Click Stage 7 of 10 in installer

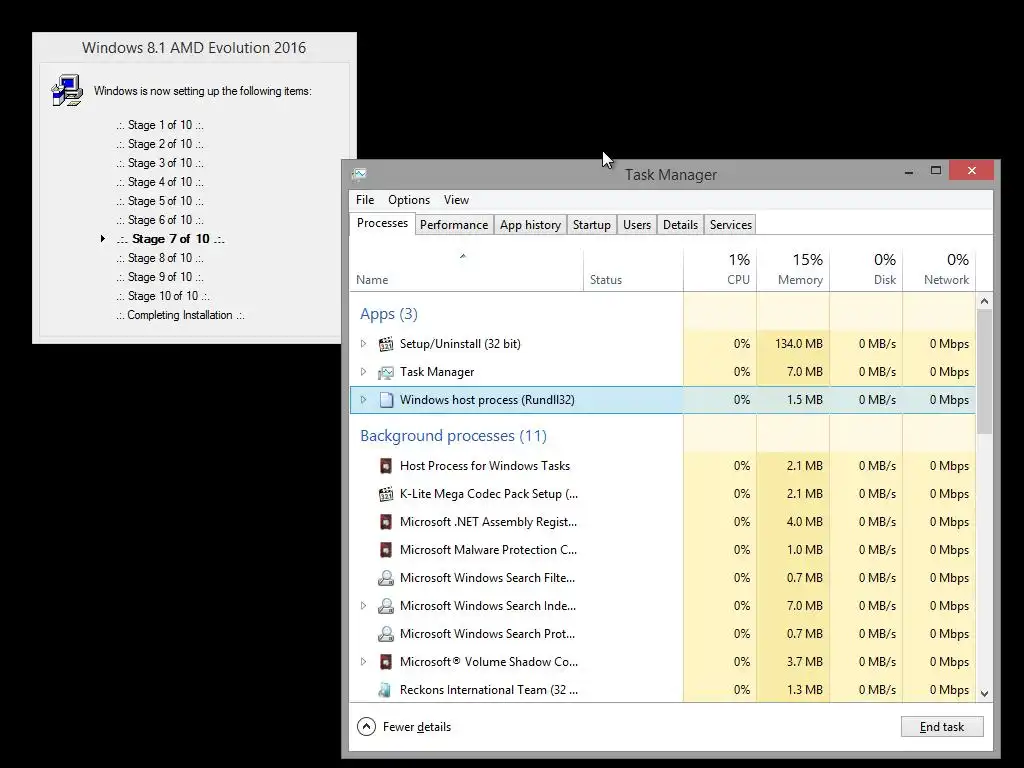tap(170, 239)
